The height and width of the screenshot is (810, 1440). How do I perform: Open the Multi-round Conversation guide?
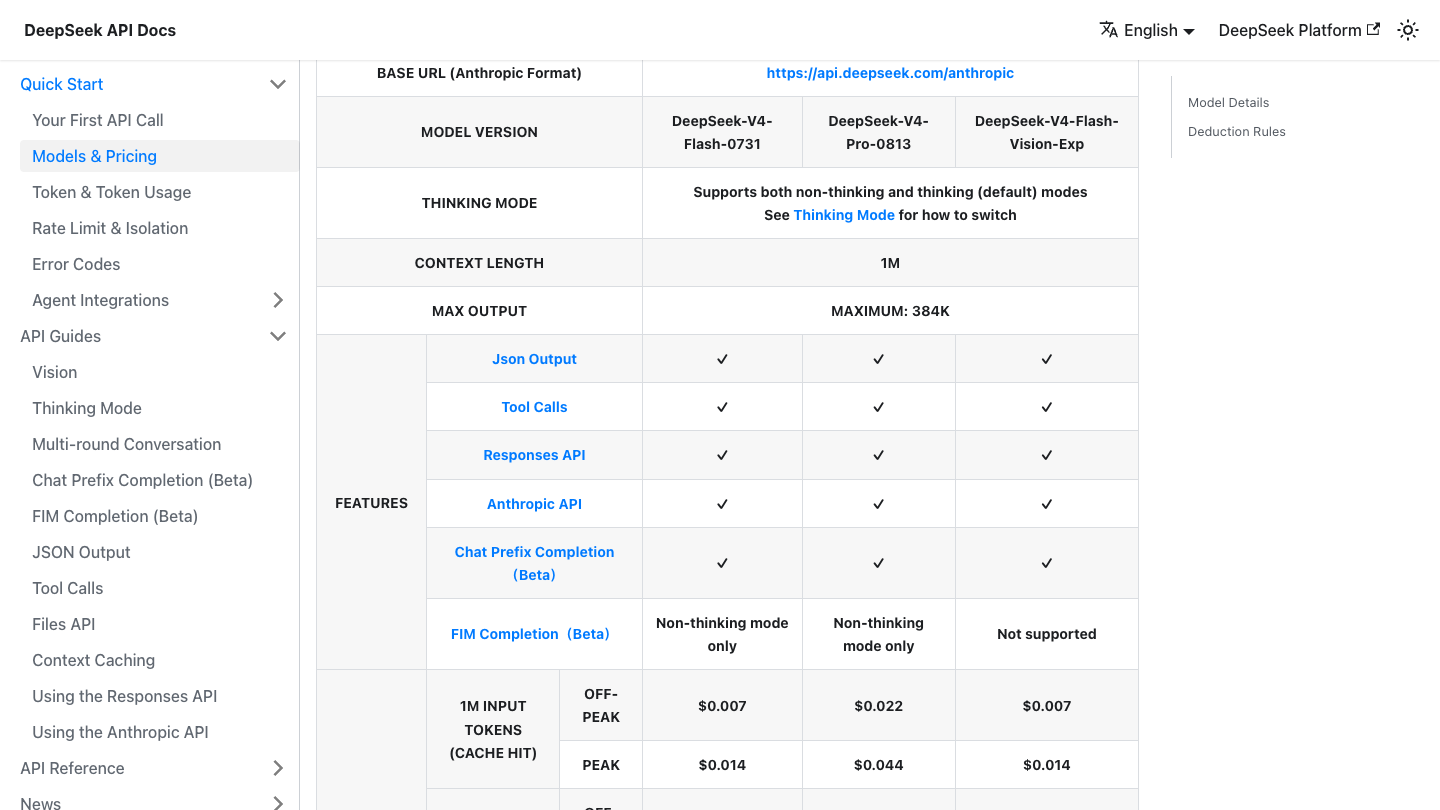(x=127, y=444)
